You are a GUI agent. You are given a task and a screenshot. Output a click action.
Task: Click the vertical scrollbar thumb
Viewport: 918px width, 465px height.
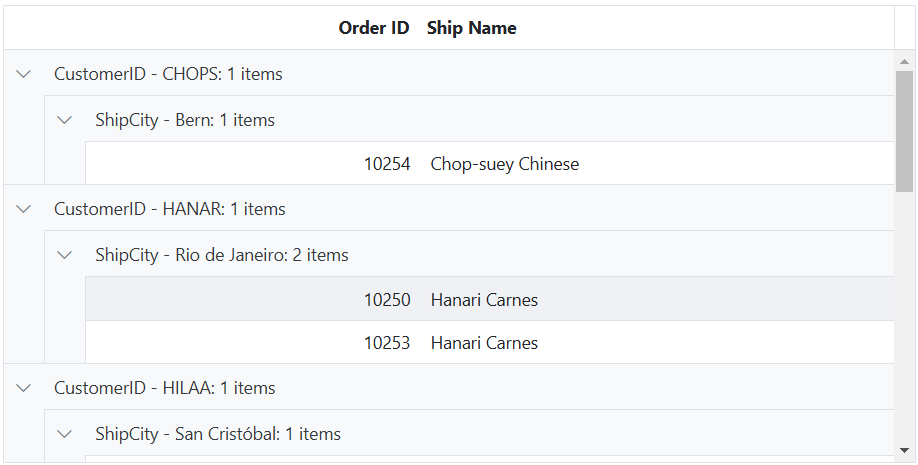pos(905,131)
